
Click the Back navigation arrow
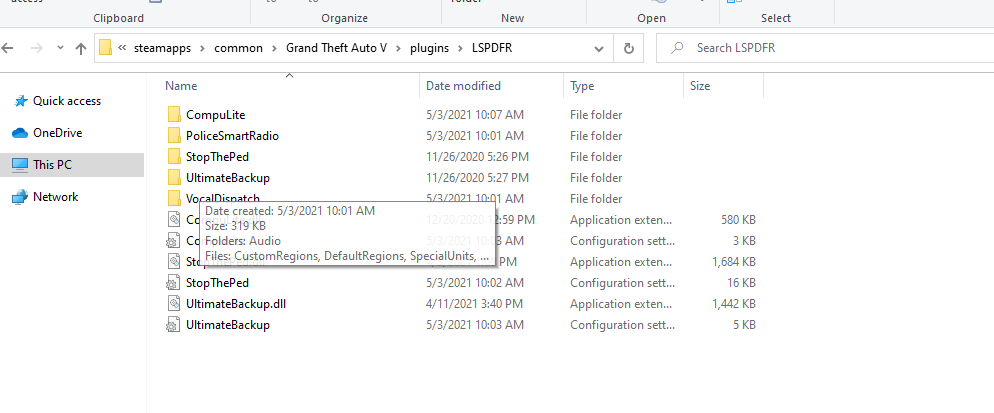coord(9,48)
